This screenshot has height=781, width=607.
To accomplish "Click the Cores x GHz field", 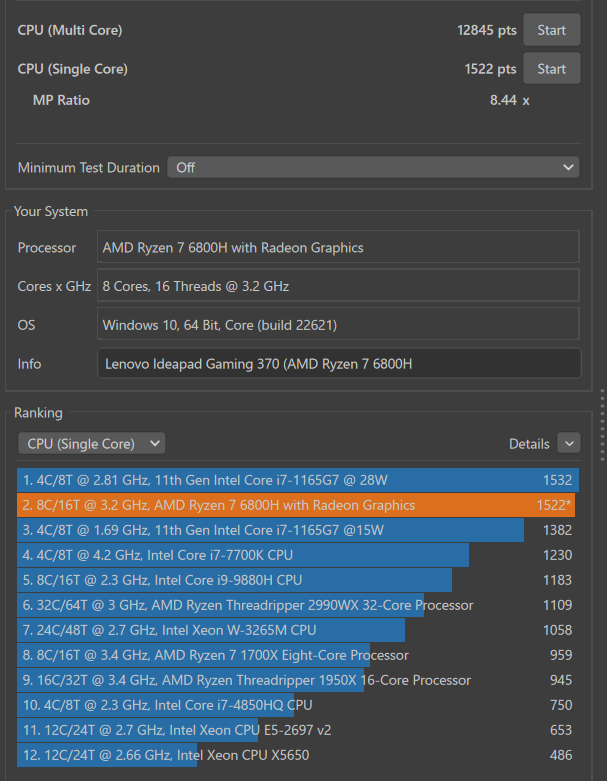I will 338,286.
